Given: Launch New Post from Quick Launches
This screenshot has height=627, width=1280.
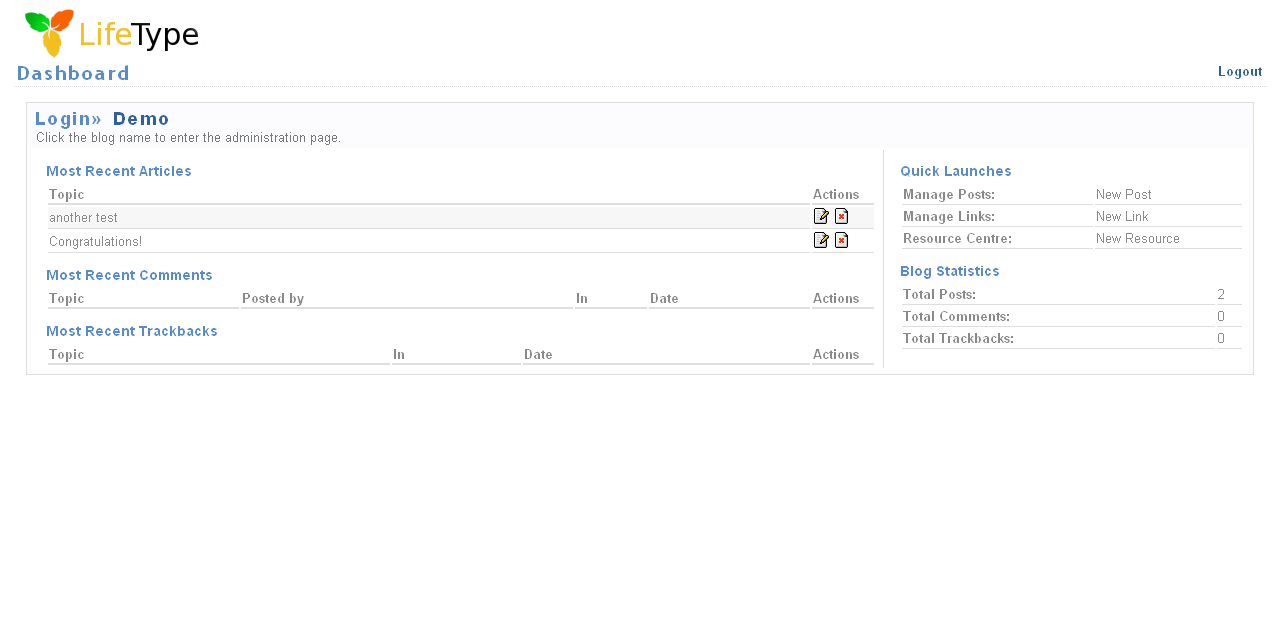Looking at the screenshot, I should (x=1123, y=195).
